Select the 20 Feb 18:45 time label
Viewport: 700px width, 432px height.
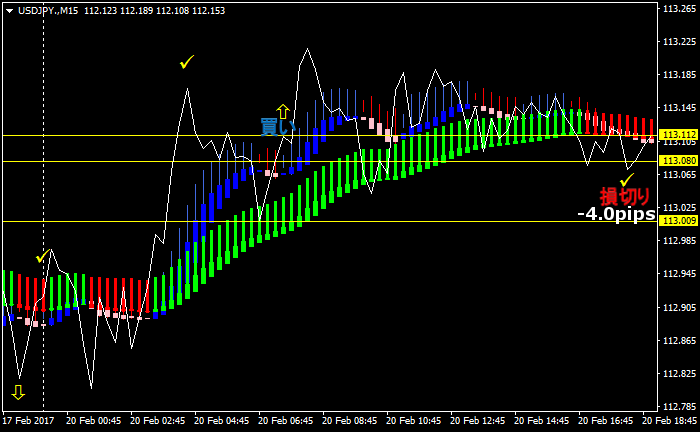click(x=670, y=421)
